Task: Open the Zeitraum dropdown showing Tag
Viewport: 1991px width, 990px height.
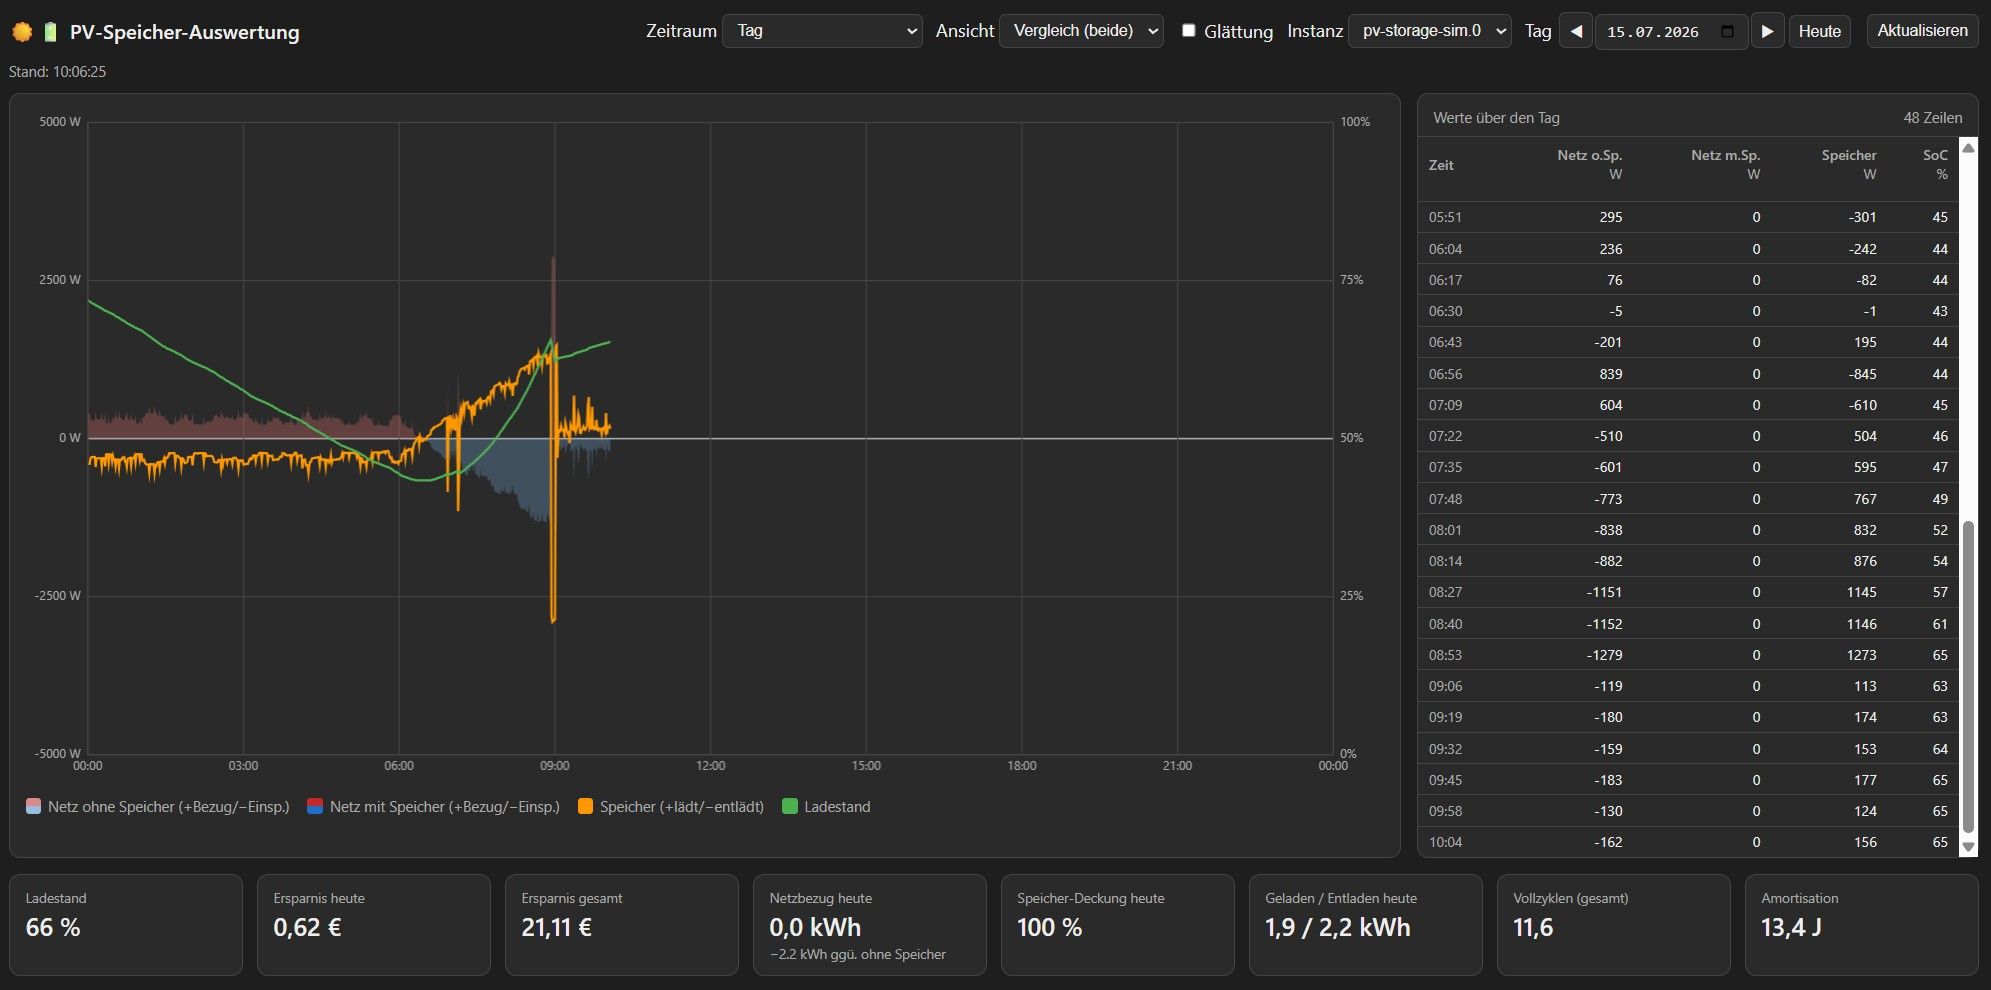Action: coord(822,31)
